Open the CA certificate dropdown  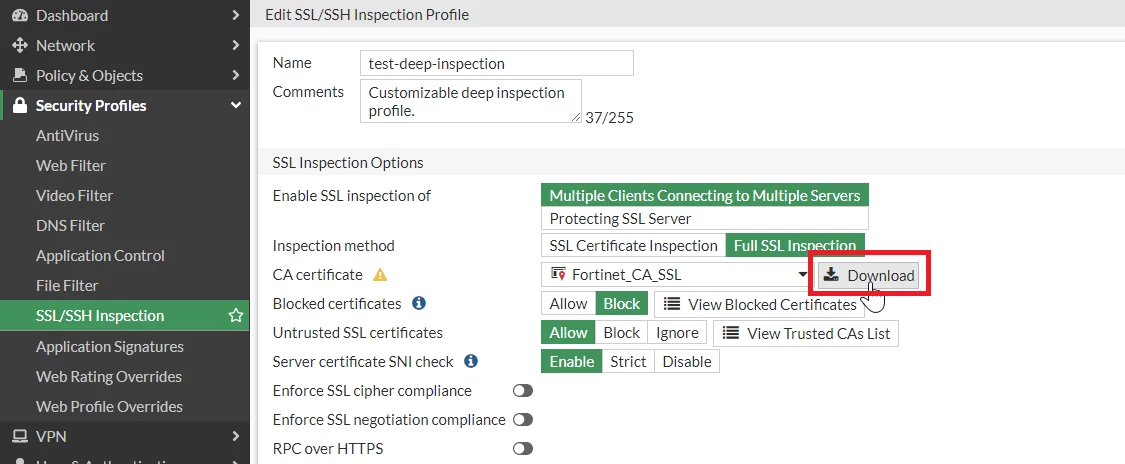click(802, 275)
